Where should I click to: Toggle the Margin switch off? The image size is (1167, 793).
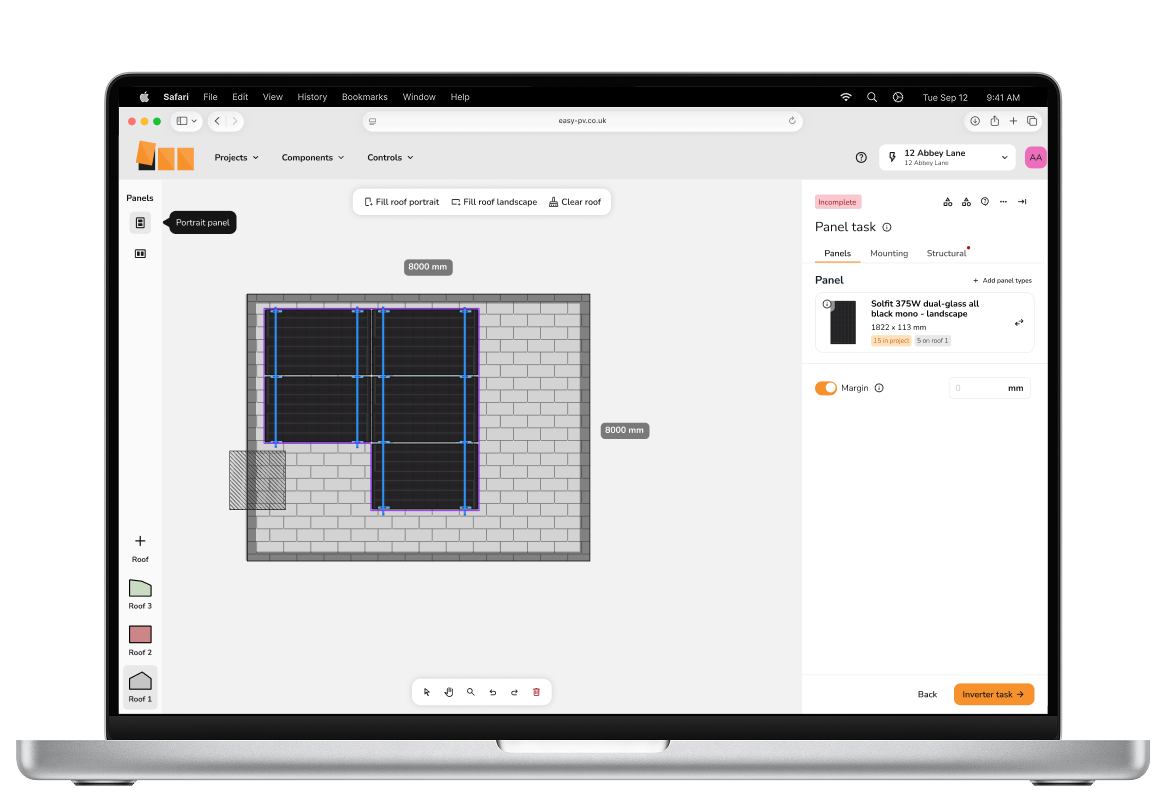tap(825, 388)
